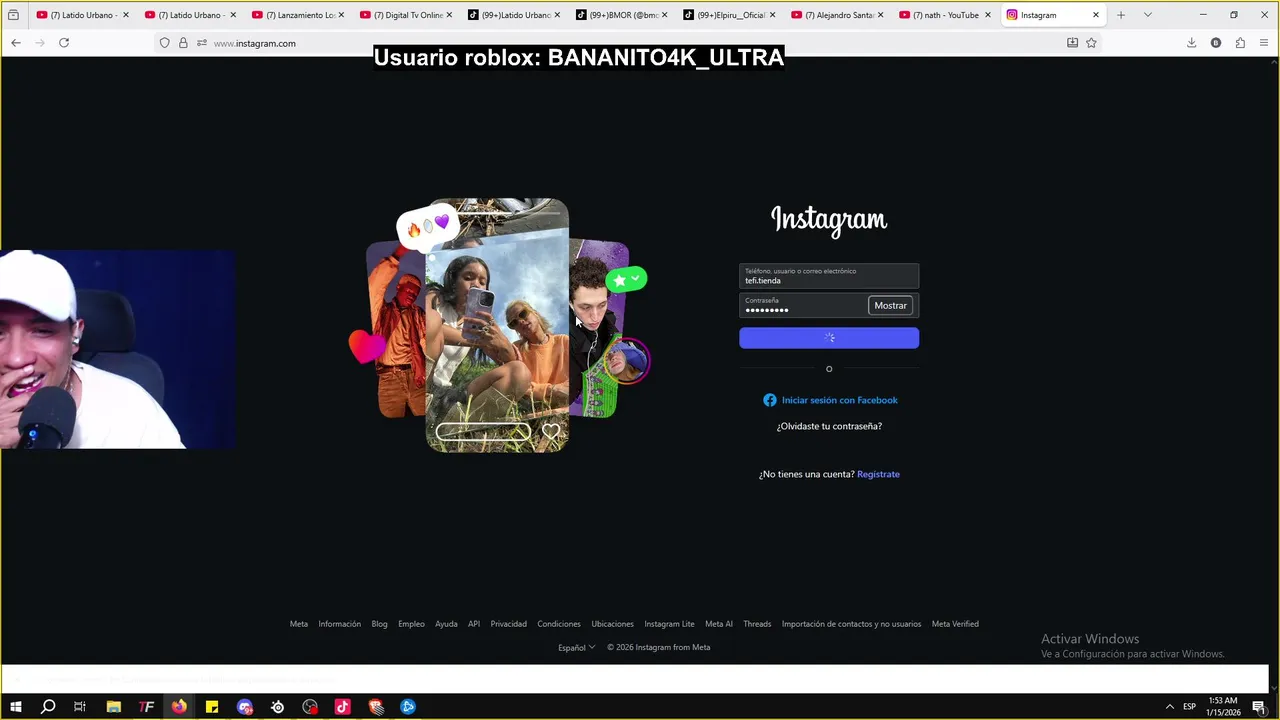Expand the Español language dropdown

pos(577,647)
